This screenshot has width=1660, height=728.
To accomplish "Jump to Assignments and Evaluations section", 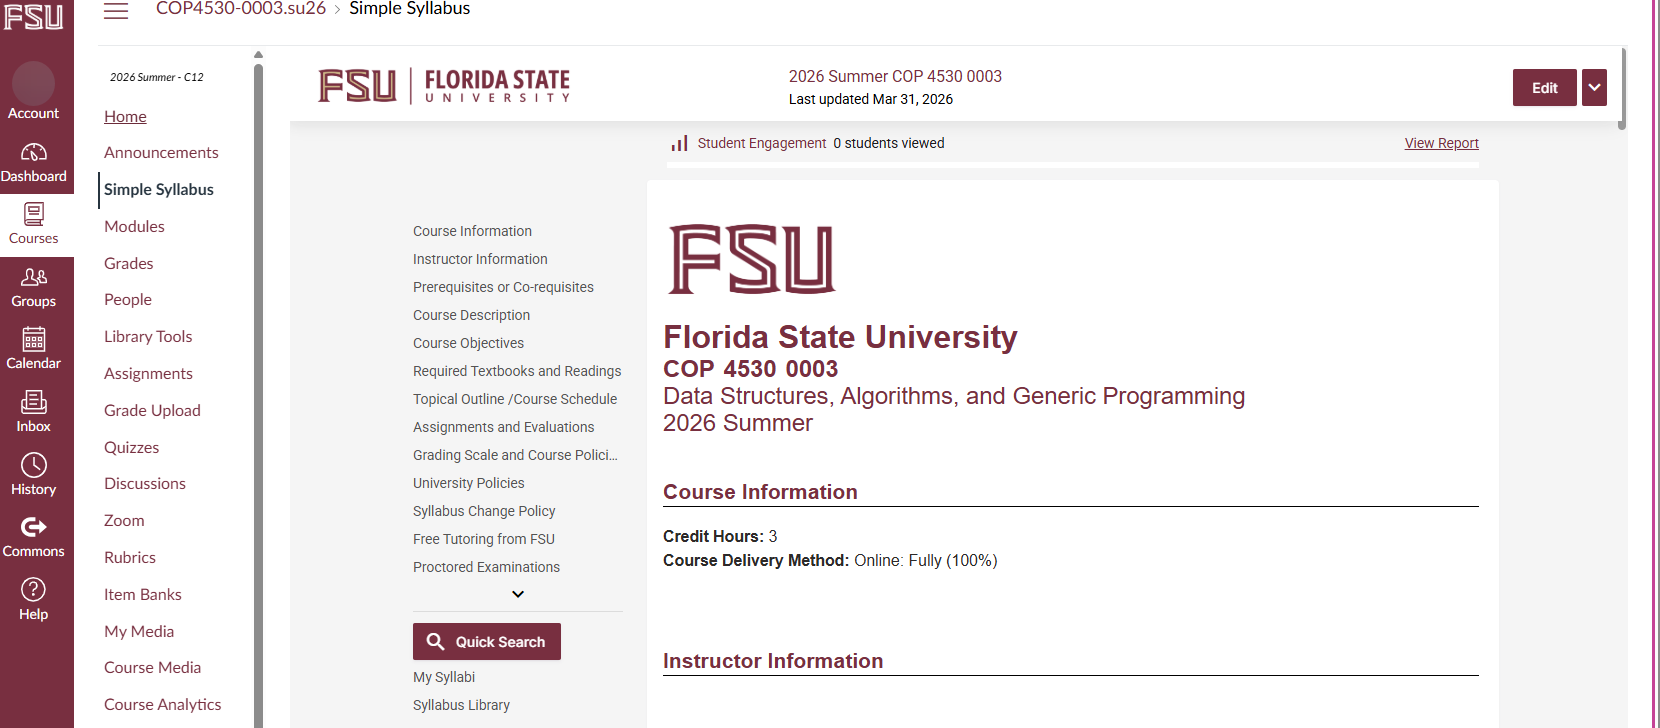I will [503, 427].
